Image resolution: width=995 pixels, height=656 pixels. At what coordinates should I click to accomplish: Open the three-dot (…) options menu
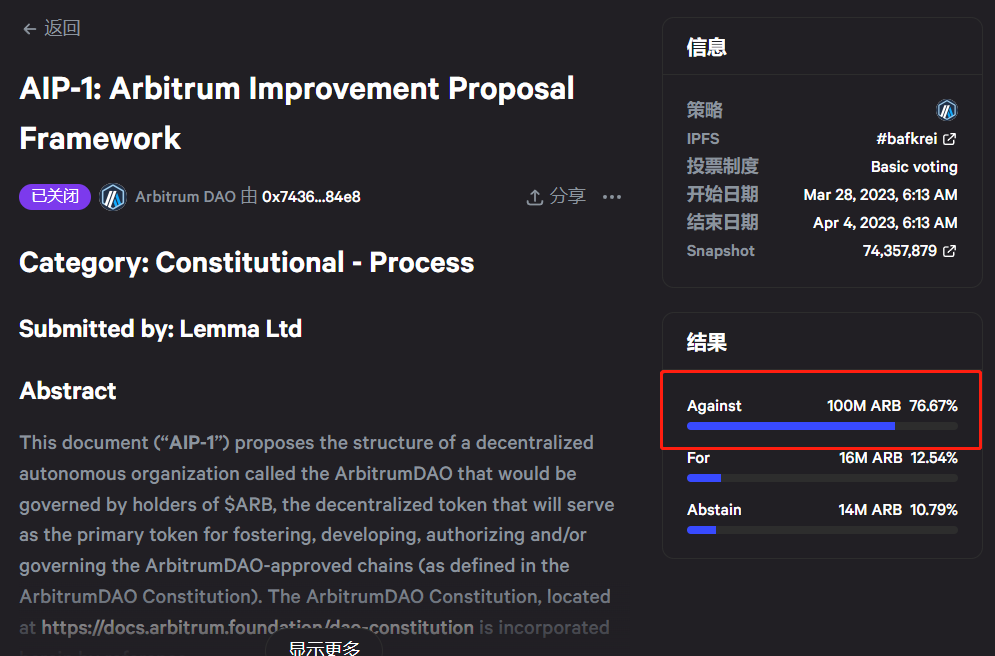click(x=611, y=197)
